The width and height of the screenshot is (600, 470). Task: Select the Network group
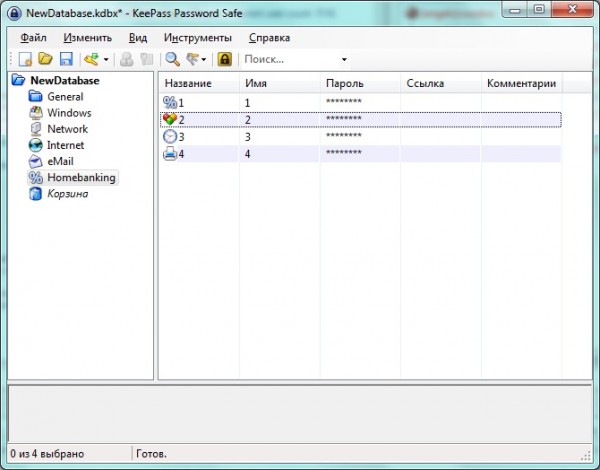[x=67, y=129]
